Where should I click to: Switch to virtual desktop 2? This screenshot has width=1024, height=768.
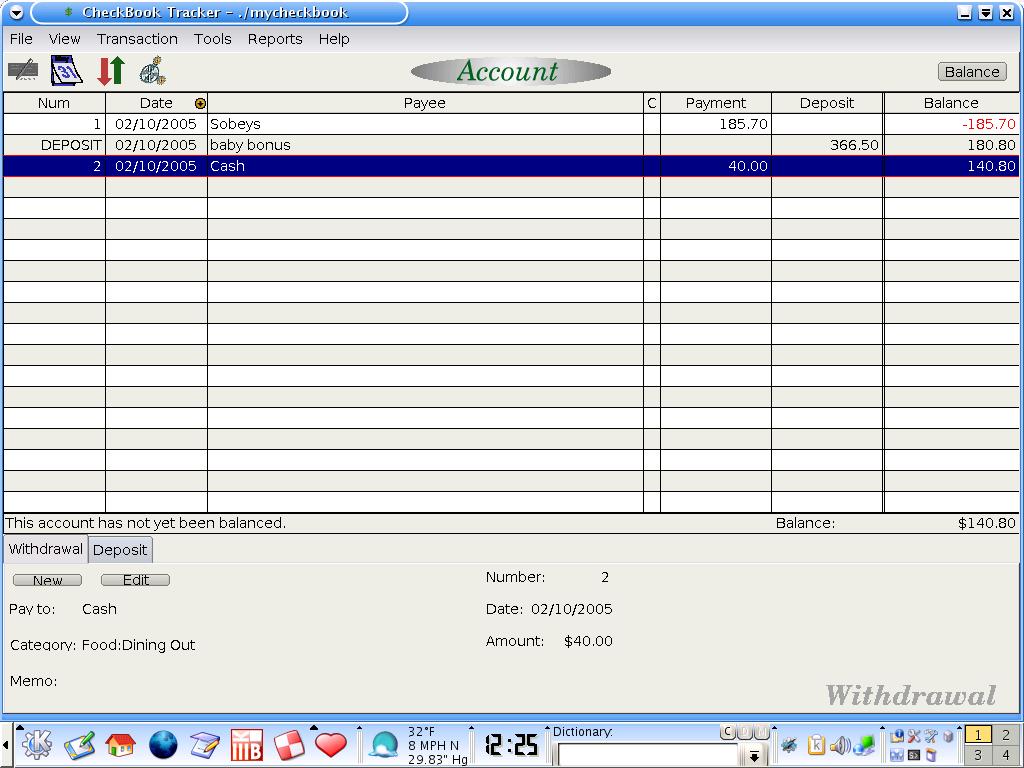[x=1006, y=735]
